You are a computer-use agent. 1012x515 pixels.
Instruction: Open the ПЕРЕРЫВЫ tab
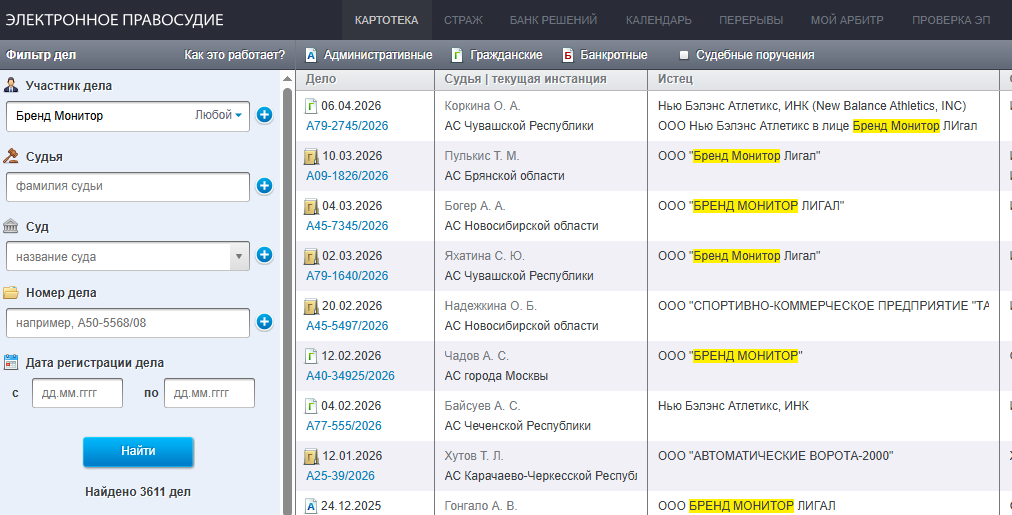[x=751, y=20]
